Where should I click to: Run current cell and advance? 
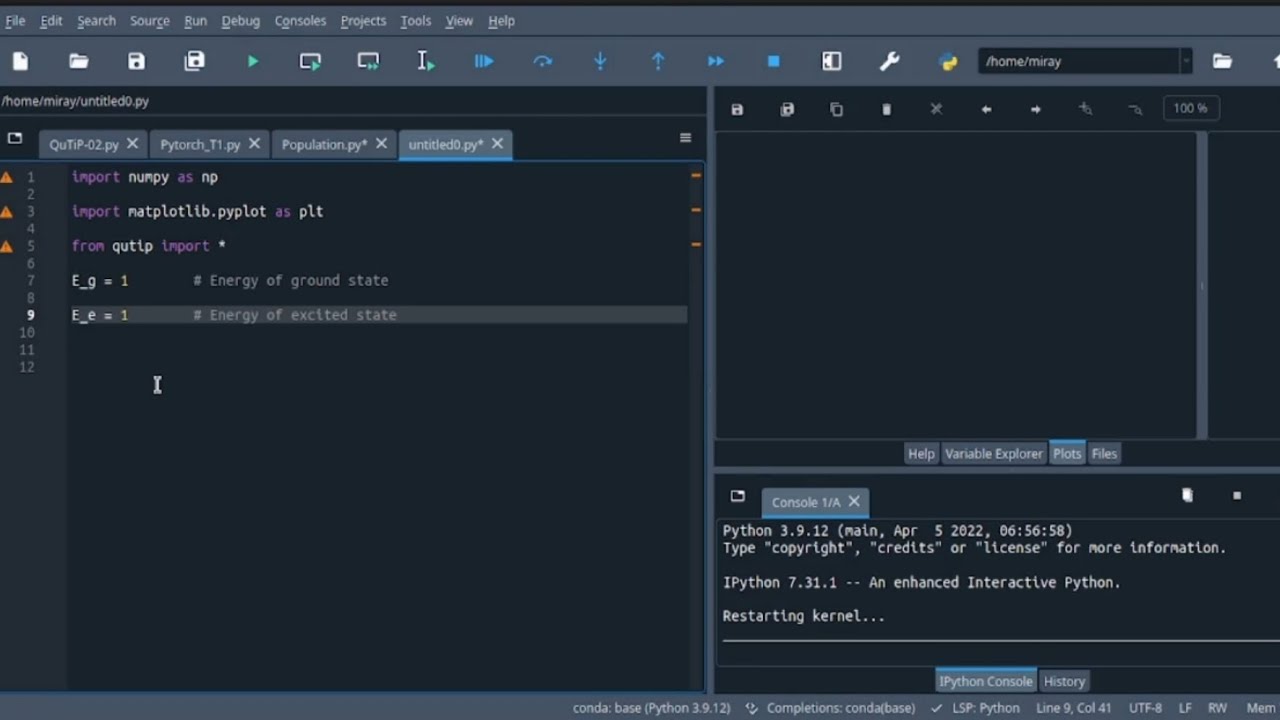click(x=368, y=61)
